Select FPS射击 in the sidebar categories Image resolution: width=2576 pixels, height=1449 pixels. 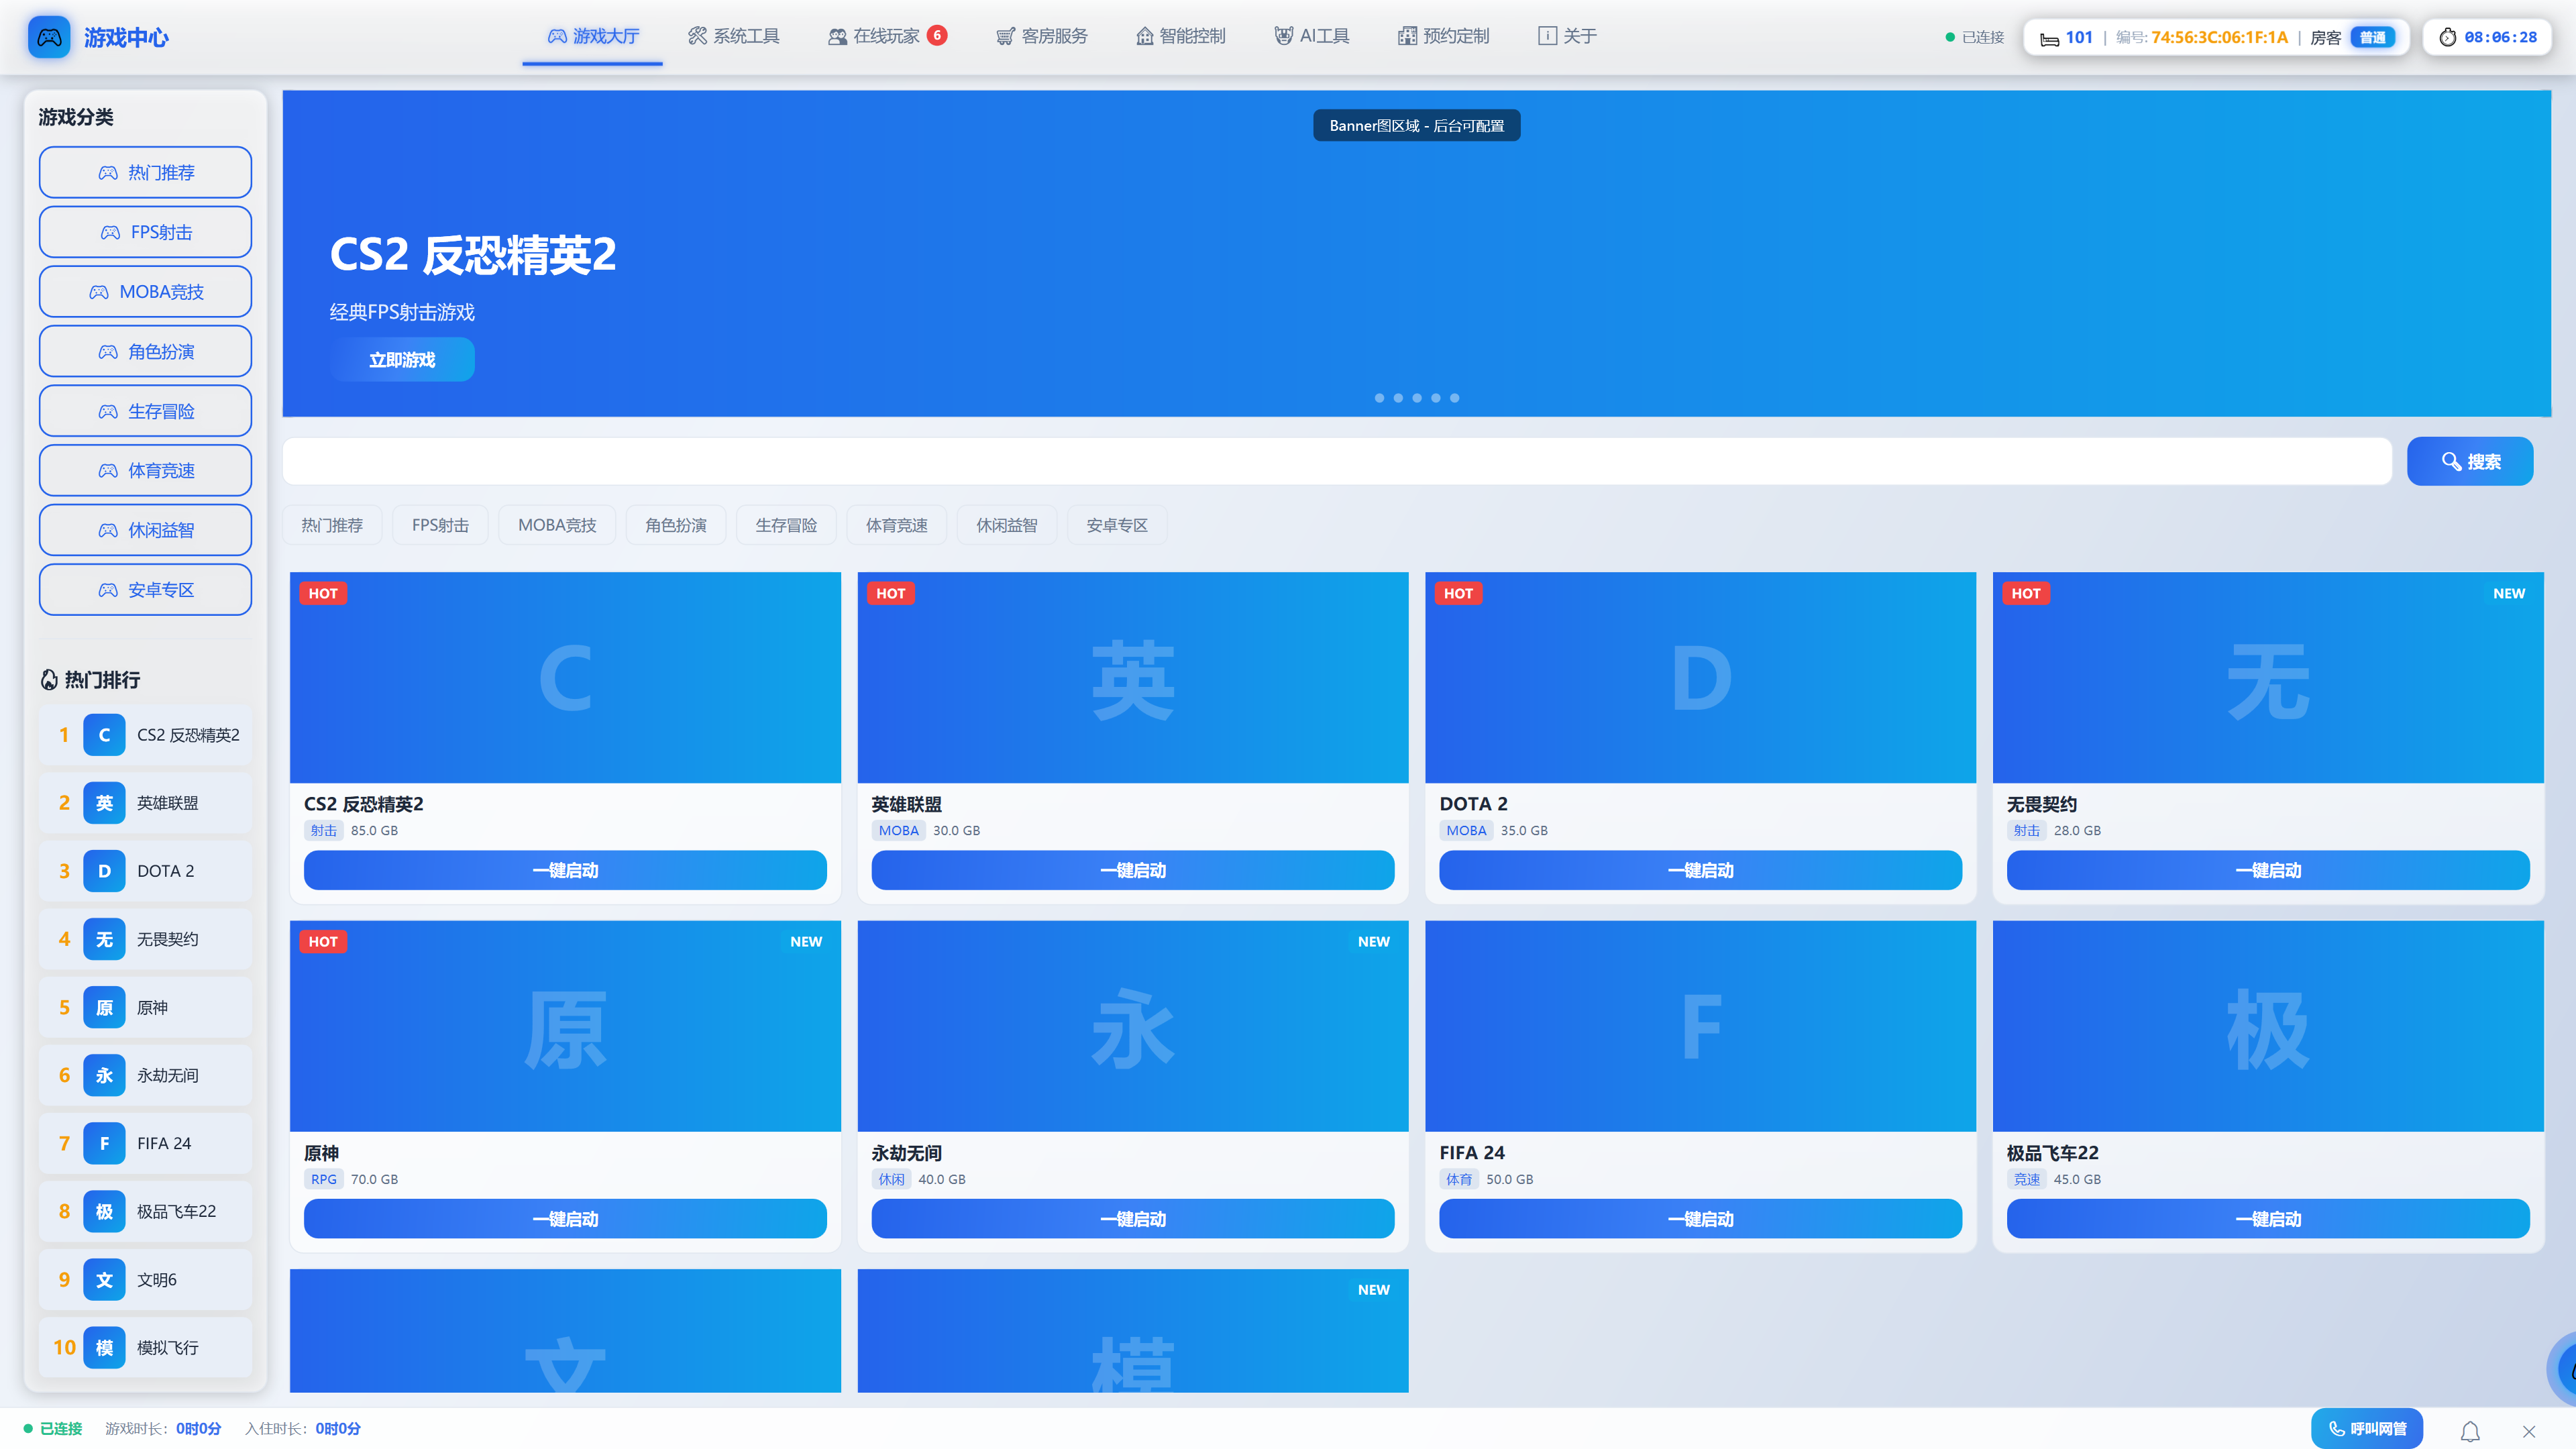coord(145,232)
